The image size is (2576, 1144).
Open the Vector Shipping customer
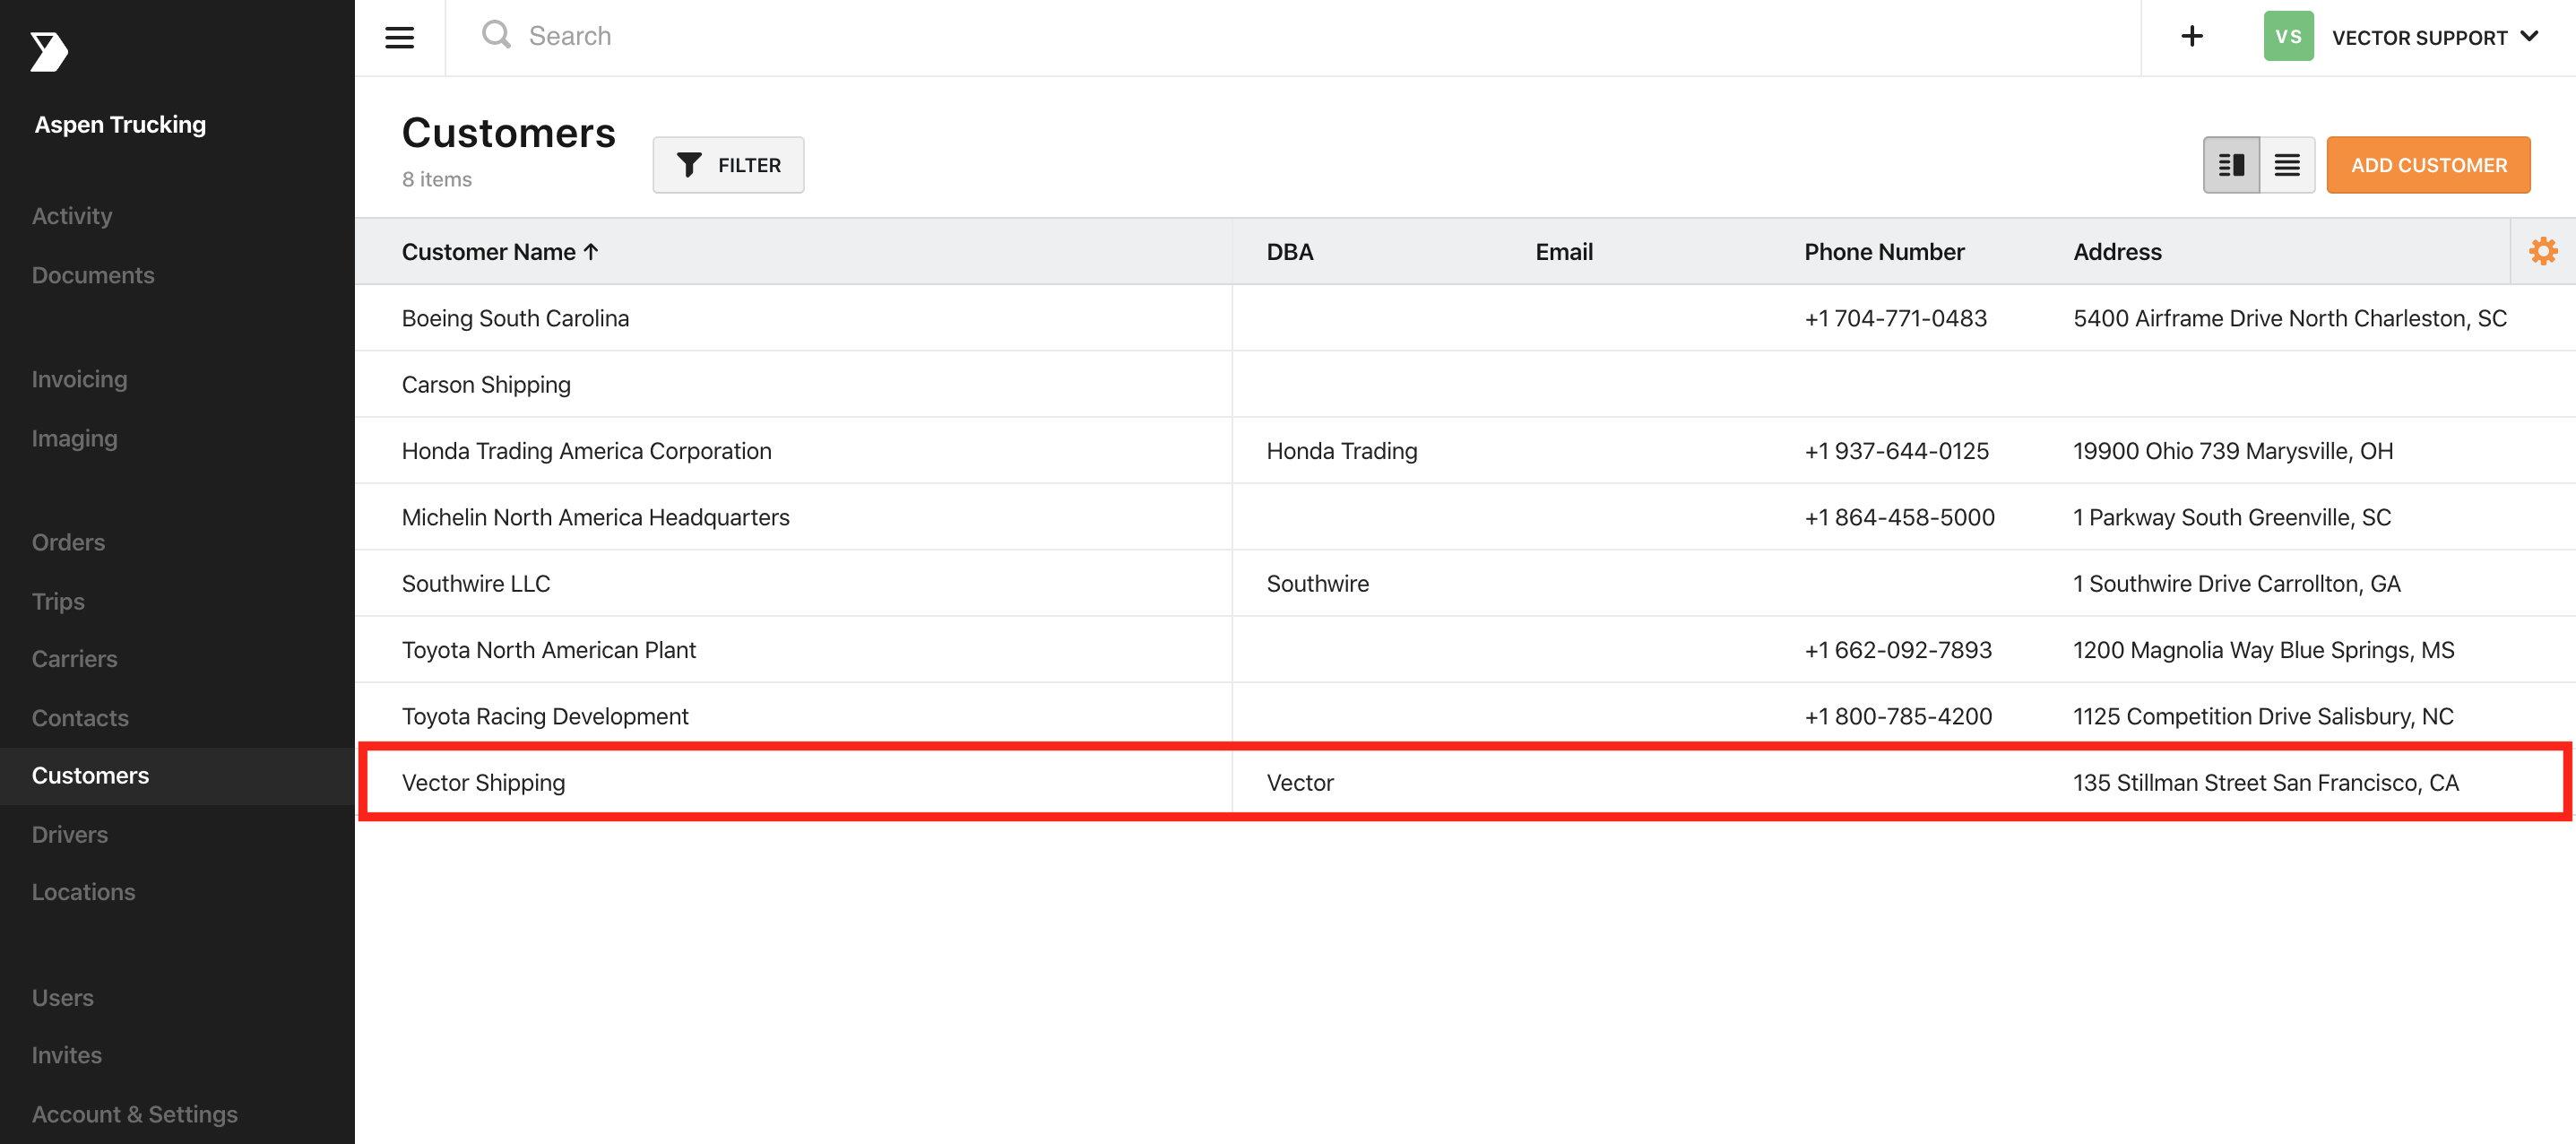[1466, 782]
